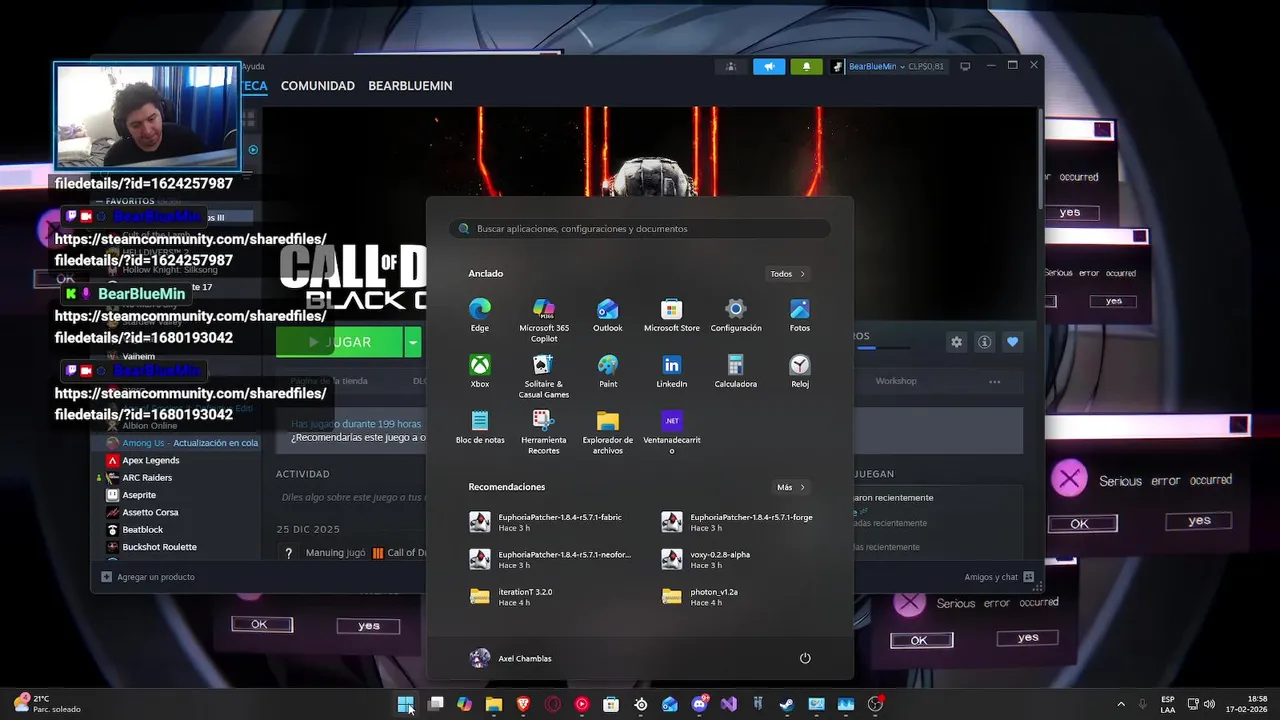
Task: Show hidden system tray icons
Action: pyautogui.click(x=1120, y=704)
